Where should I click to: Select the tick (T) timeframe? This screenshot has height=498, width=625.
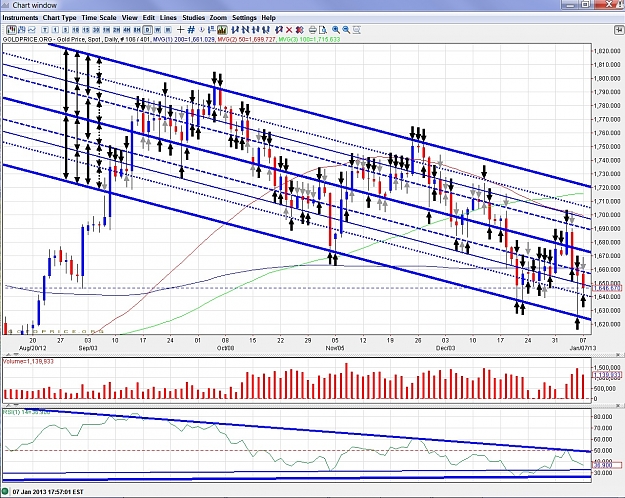(x=45, y=30)
